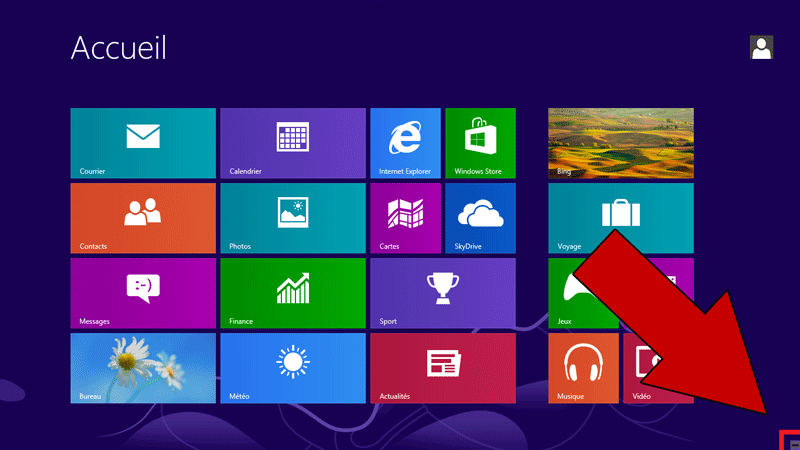
Task: Open the Messages chat tile
Action: click(x=143, y=293)
